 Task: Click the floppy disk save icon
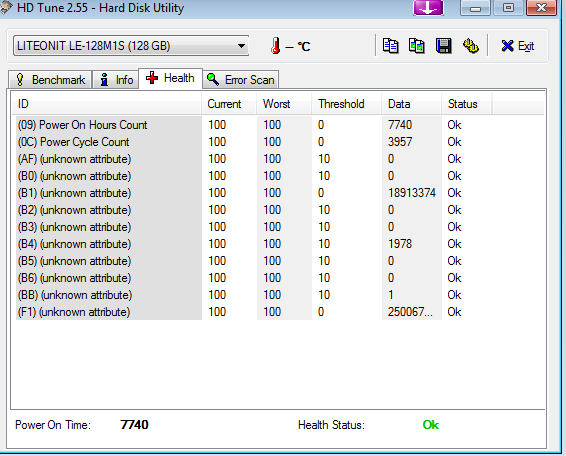(443, 46)
